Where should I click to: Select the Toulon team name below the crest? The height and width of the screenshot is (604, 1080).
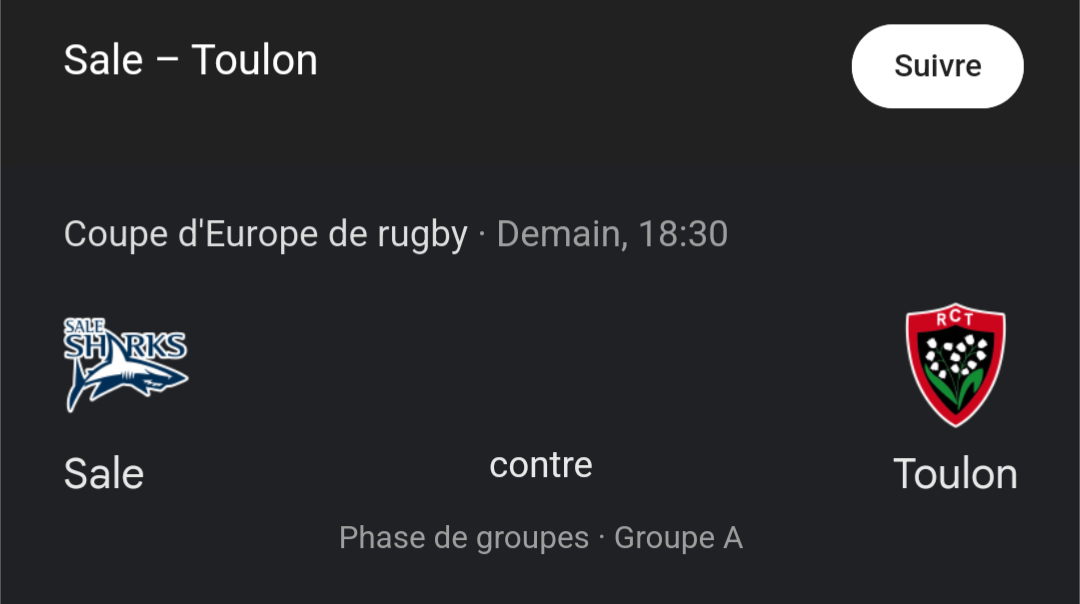pos(955,474)
